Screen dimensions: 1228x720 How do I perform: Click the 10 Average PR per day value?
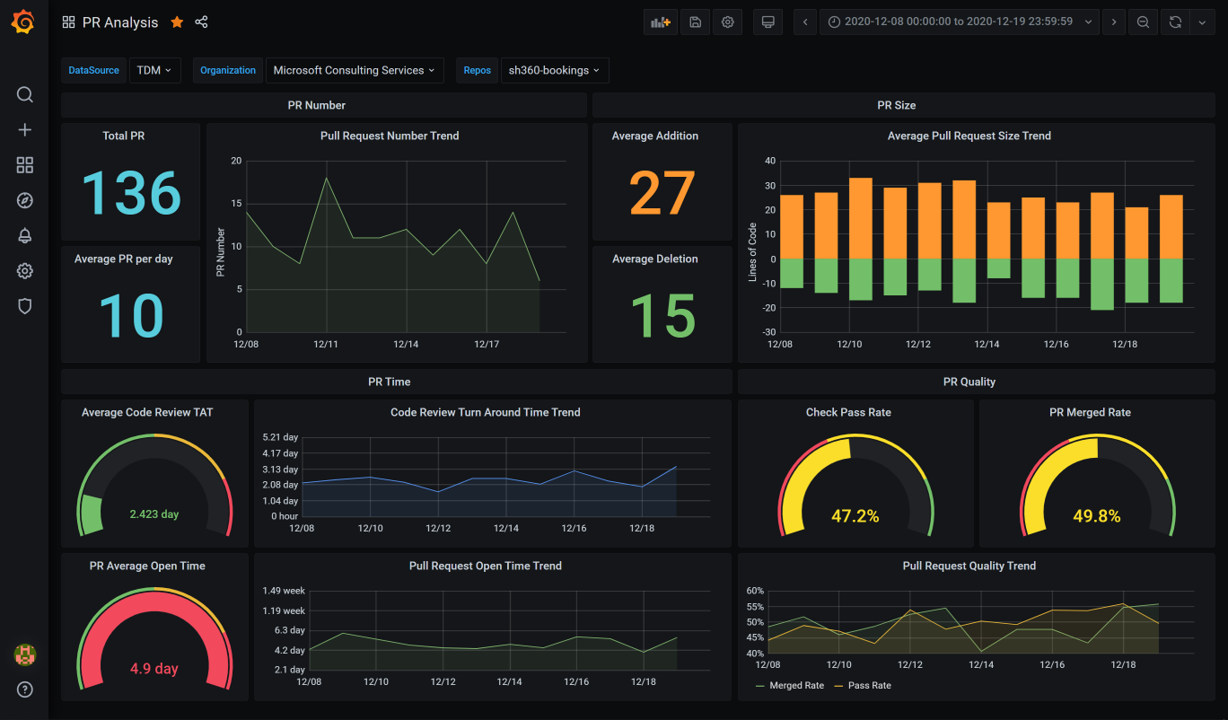click(x=131, y=316)
